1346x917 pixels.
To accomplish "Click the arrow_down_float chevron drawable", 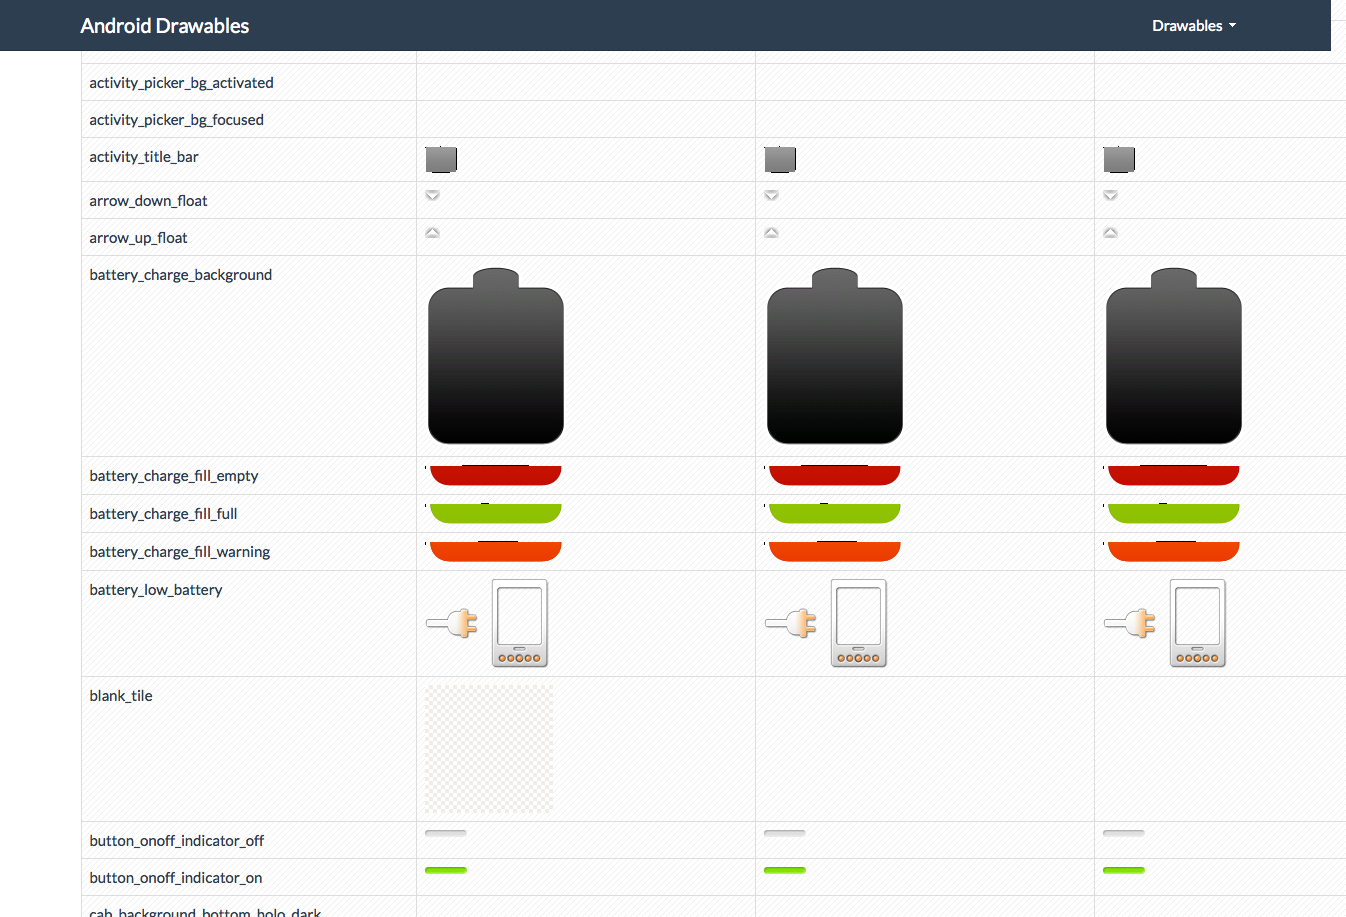I will (432, 195).
